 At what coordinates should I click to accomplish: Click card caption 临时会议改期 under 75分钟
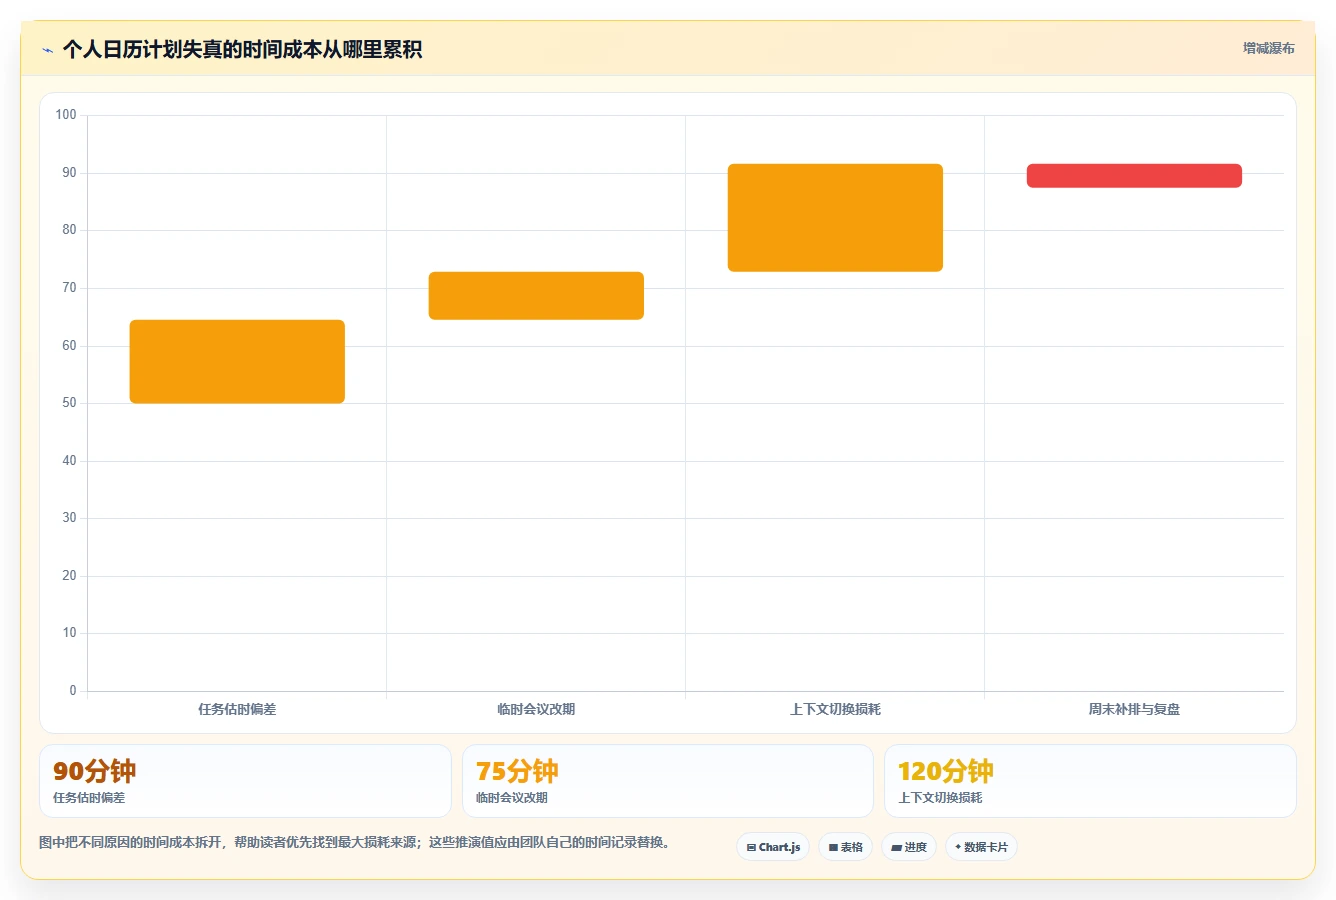(x=512, y=798)
